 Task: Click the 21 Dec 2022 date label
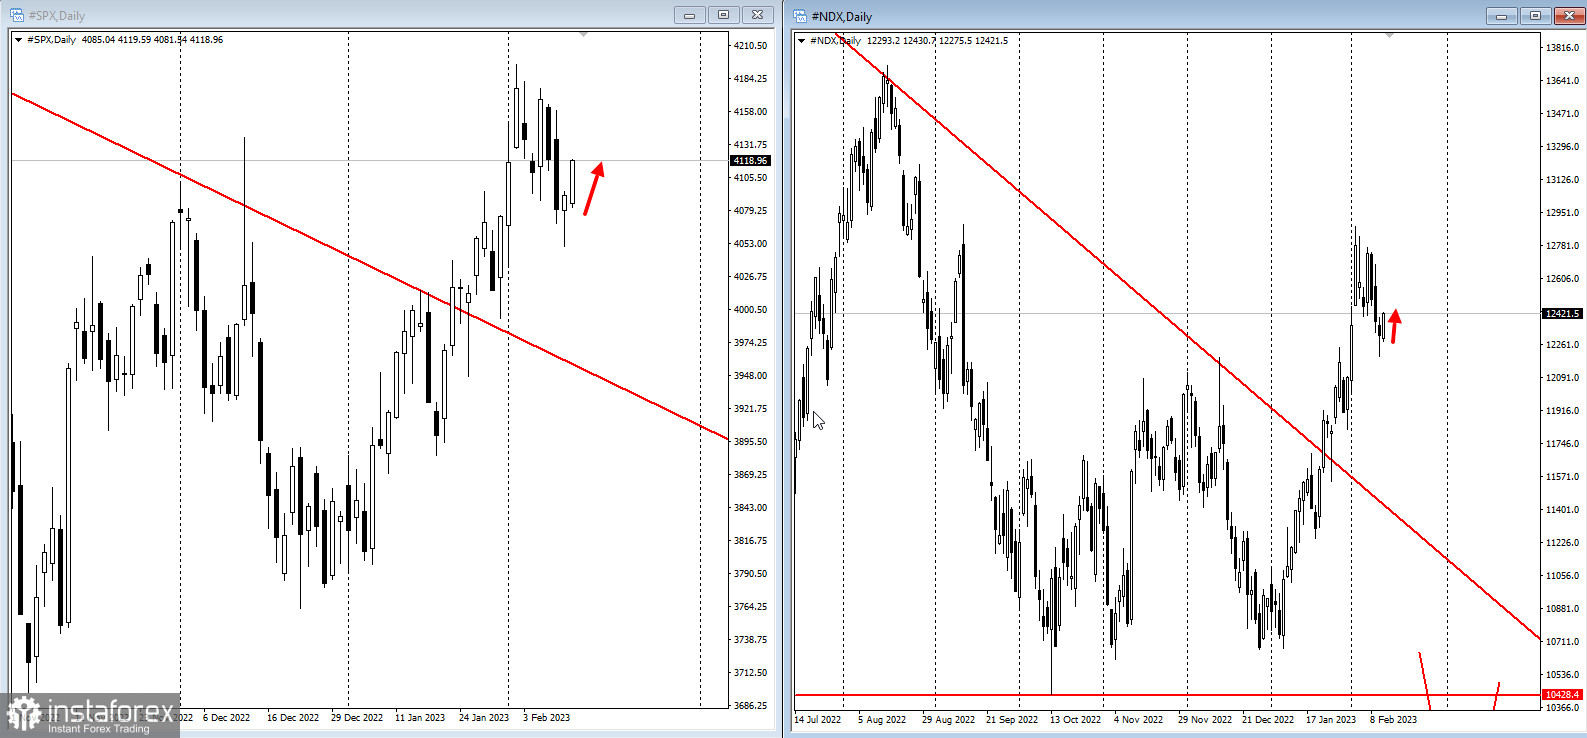pos(1268,720)
